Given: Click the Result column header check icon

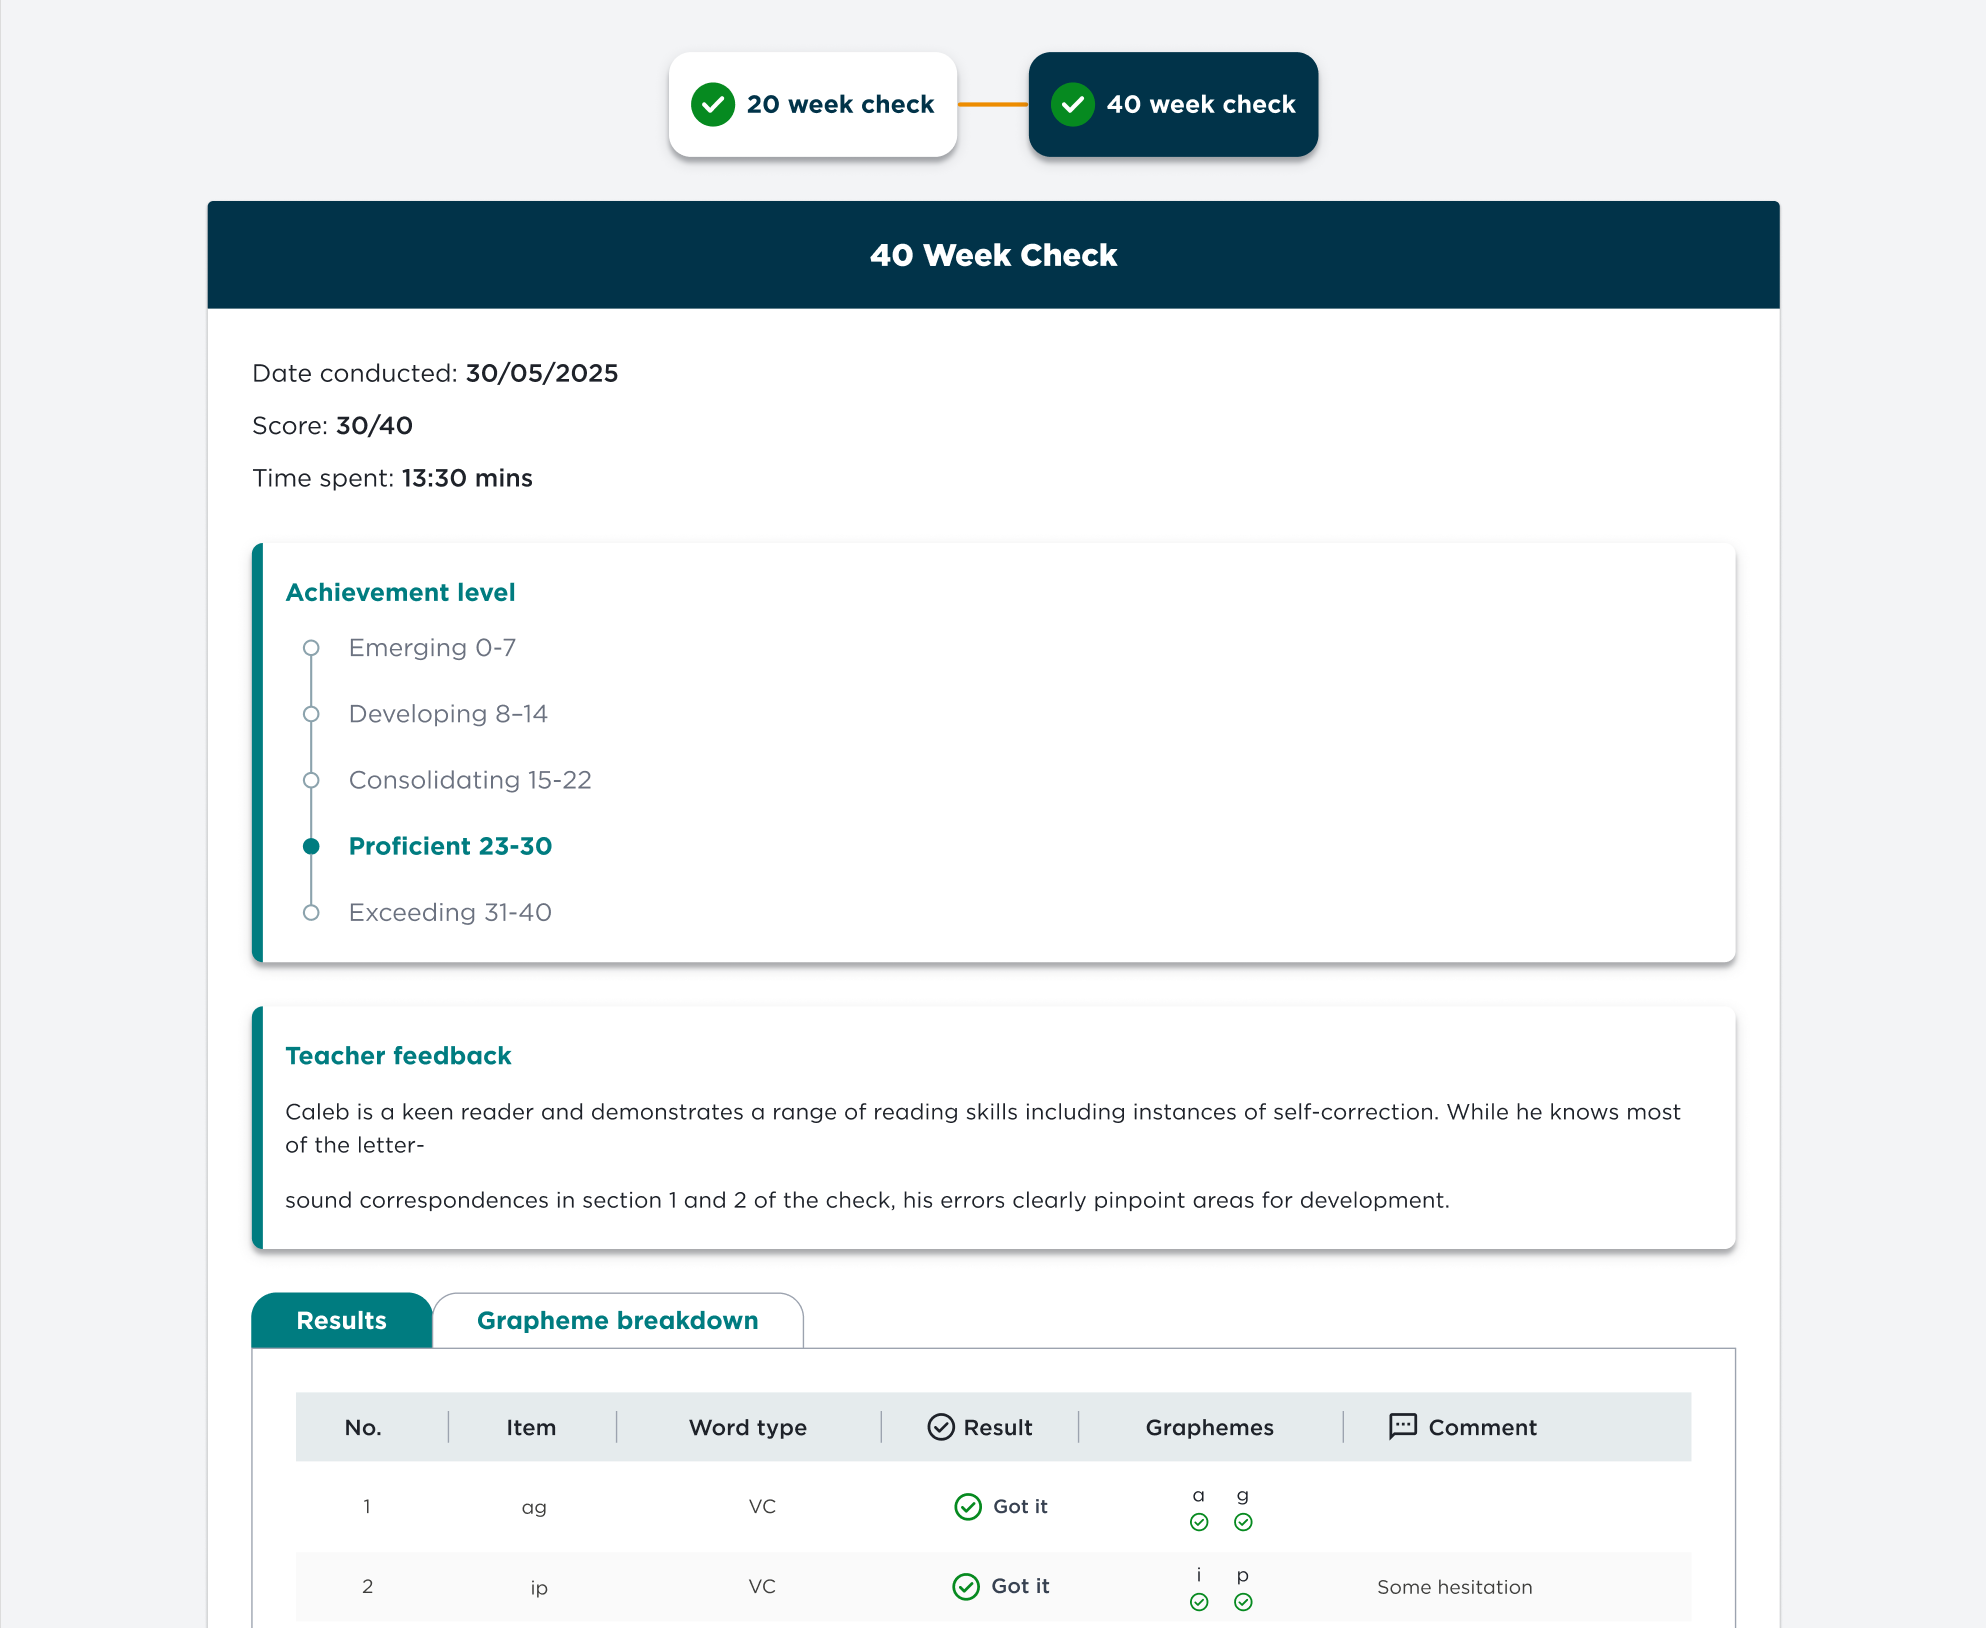Looking at the screenshot, I should [x=941, y=1427].
